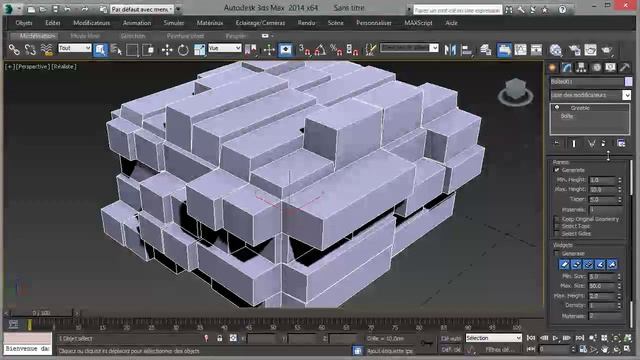Switch to the Create command panel

553,67
